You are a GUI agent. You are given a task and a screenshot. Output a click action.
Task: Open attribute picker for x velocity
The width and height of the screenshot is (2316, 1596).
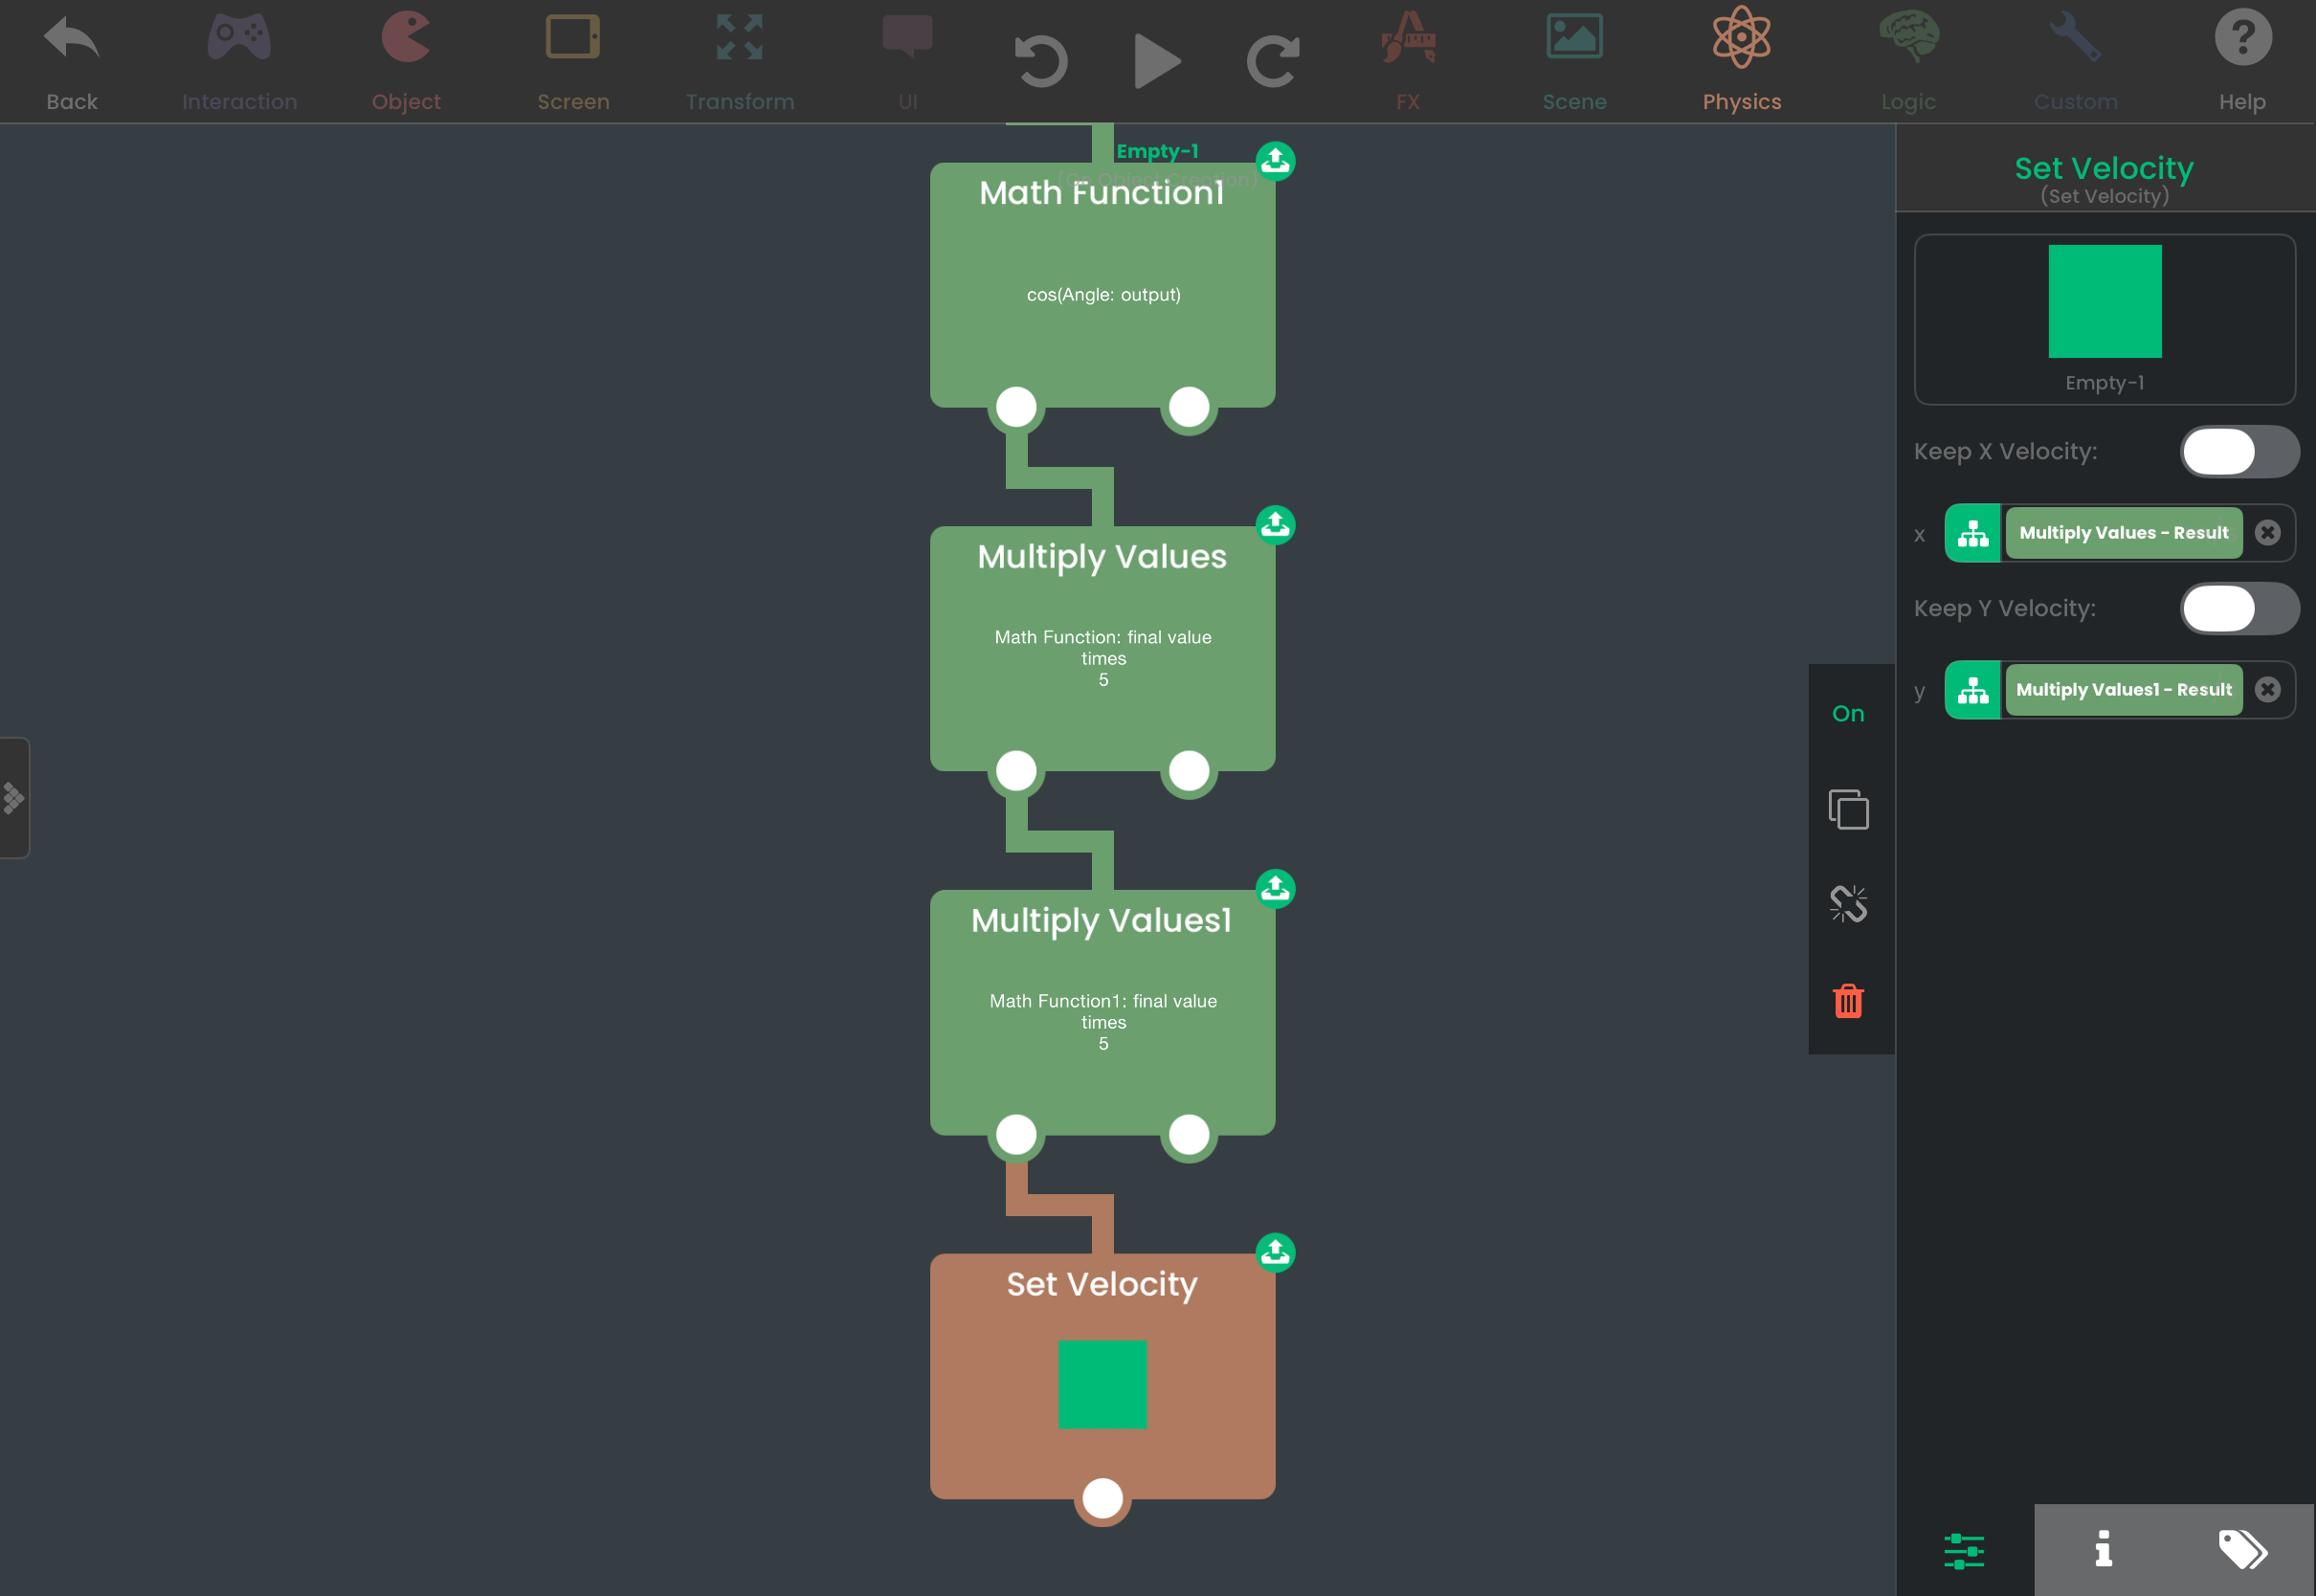(1973, 534)
